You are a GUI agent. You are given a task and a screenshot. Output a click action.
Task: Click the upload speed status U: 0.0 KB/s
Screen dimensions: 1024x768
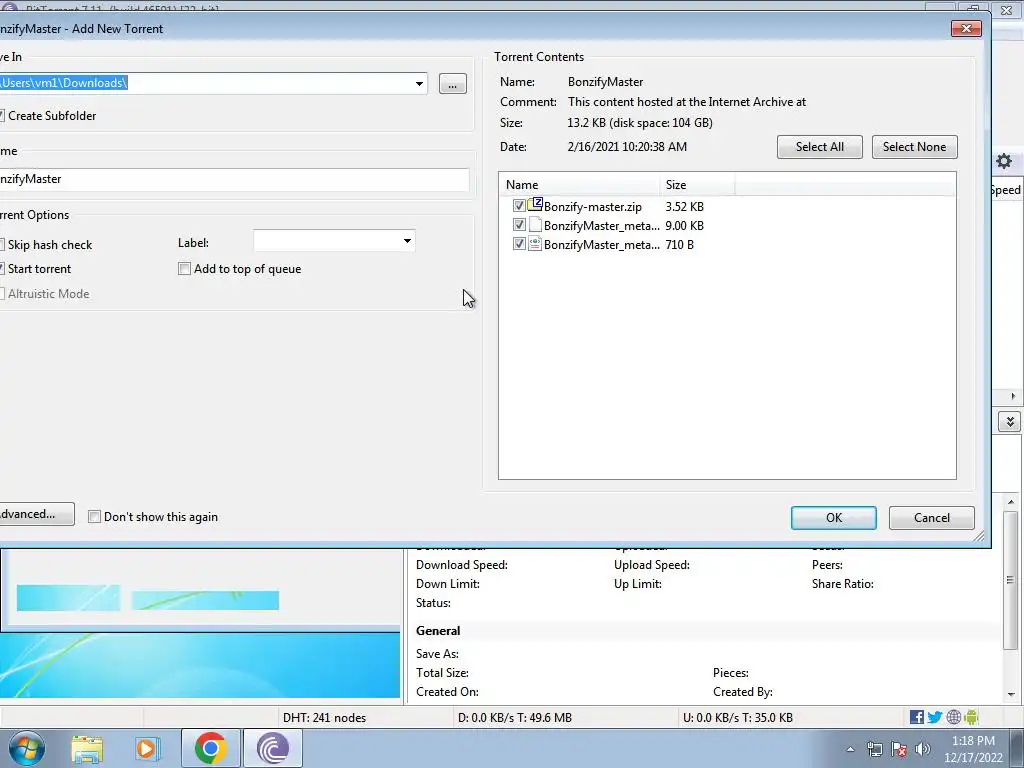[x=738, y=718]
